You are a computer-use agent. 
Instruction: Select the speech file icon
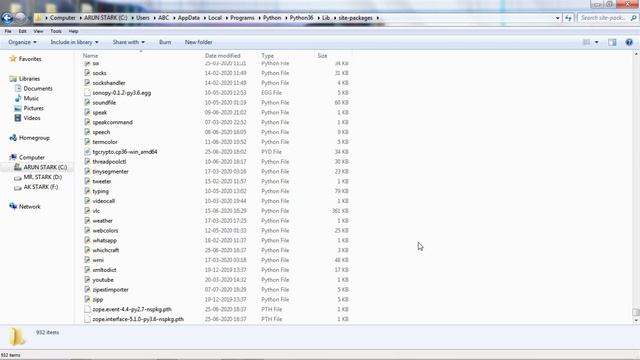point(87,132)
